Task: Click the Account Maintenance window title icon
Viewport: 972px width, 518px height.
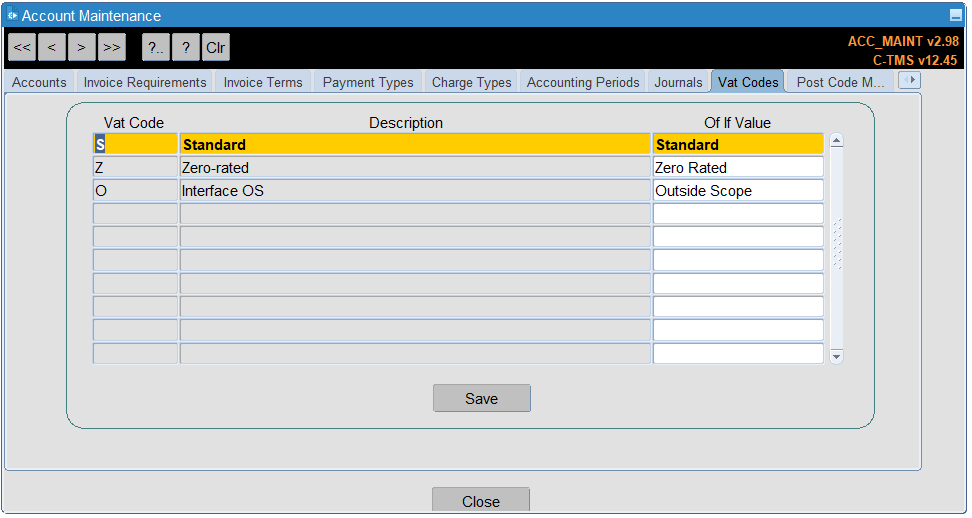Action: pos(12,15)
